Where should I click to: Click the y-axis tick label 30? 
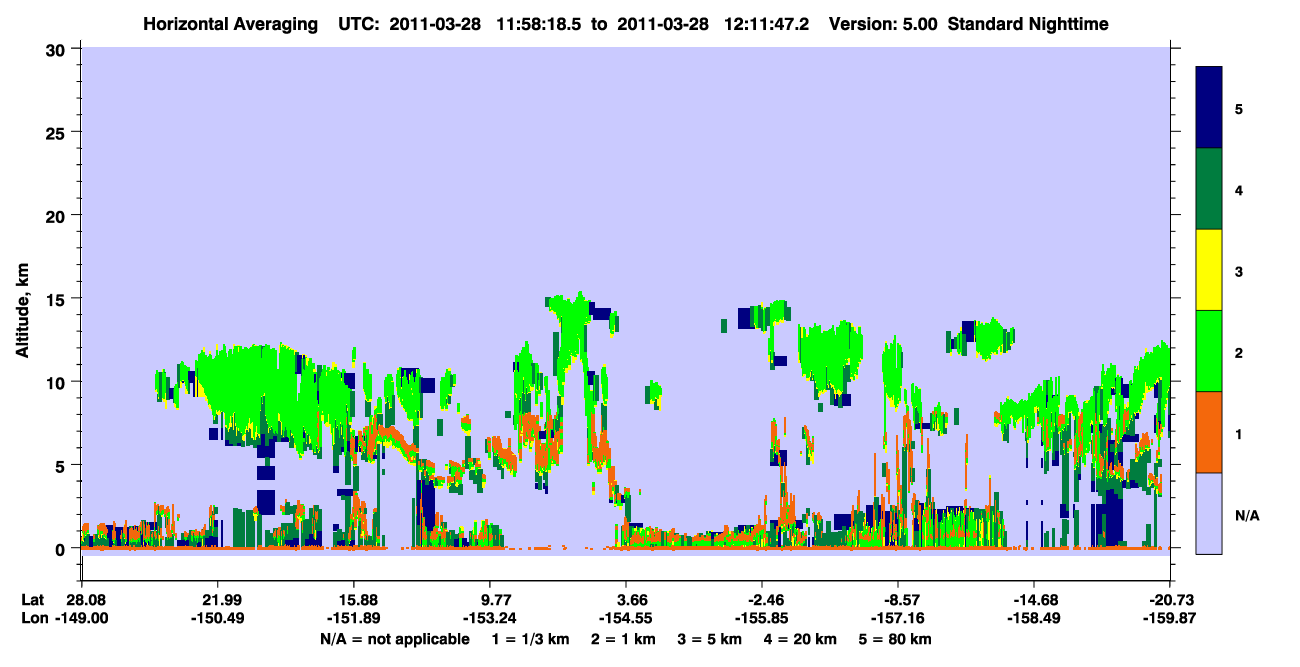[x=58, y=50]
